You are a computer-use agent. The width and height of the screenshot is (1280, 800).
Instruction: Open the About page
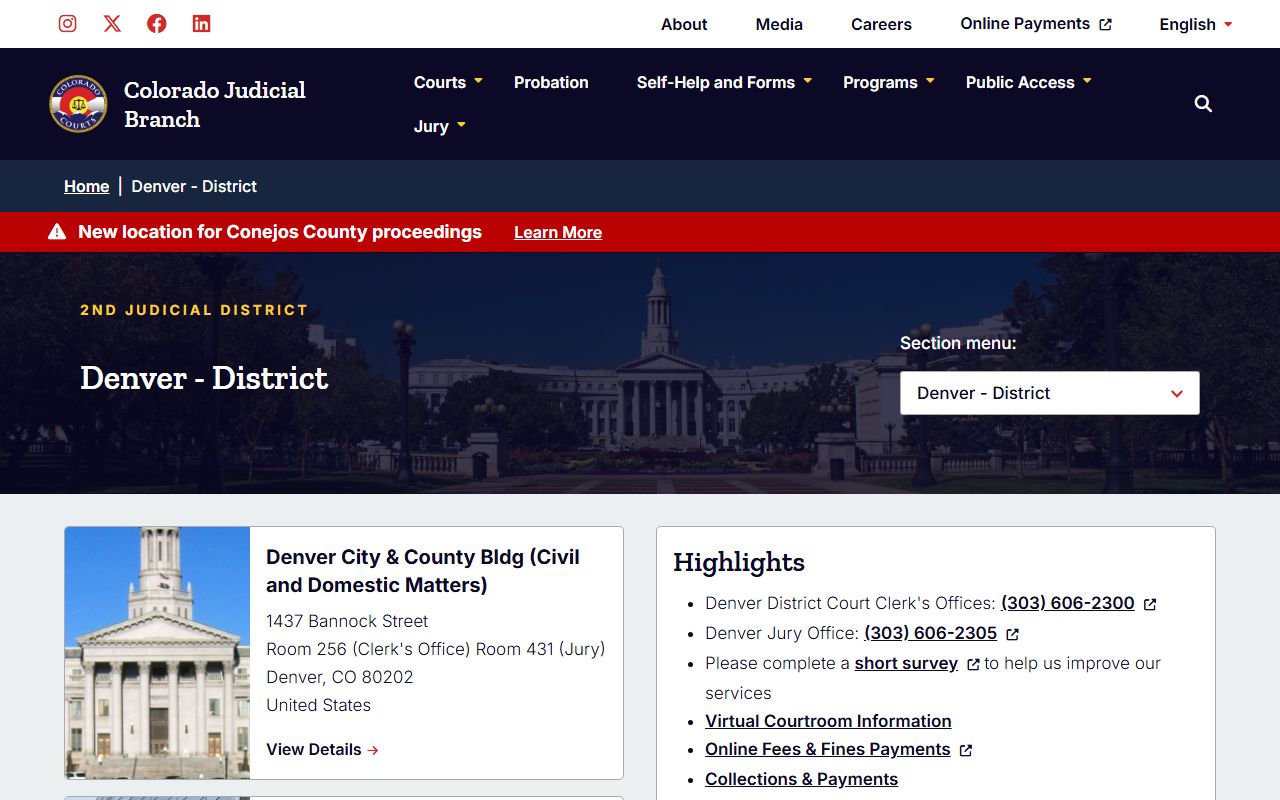coord(684,24)
